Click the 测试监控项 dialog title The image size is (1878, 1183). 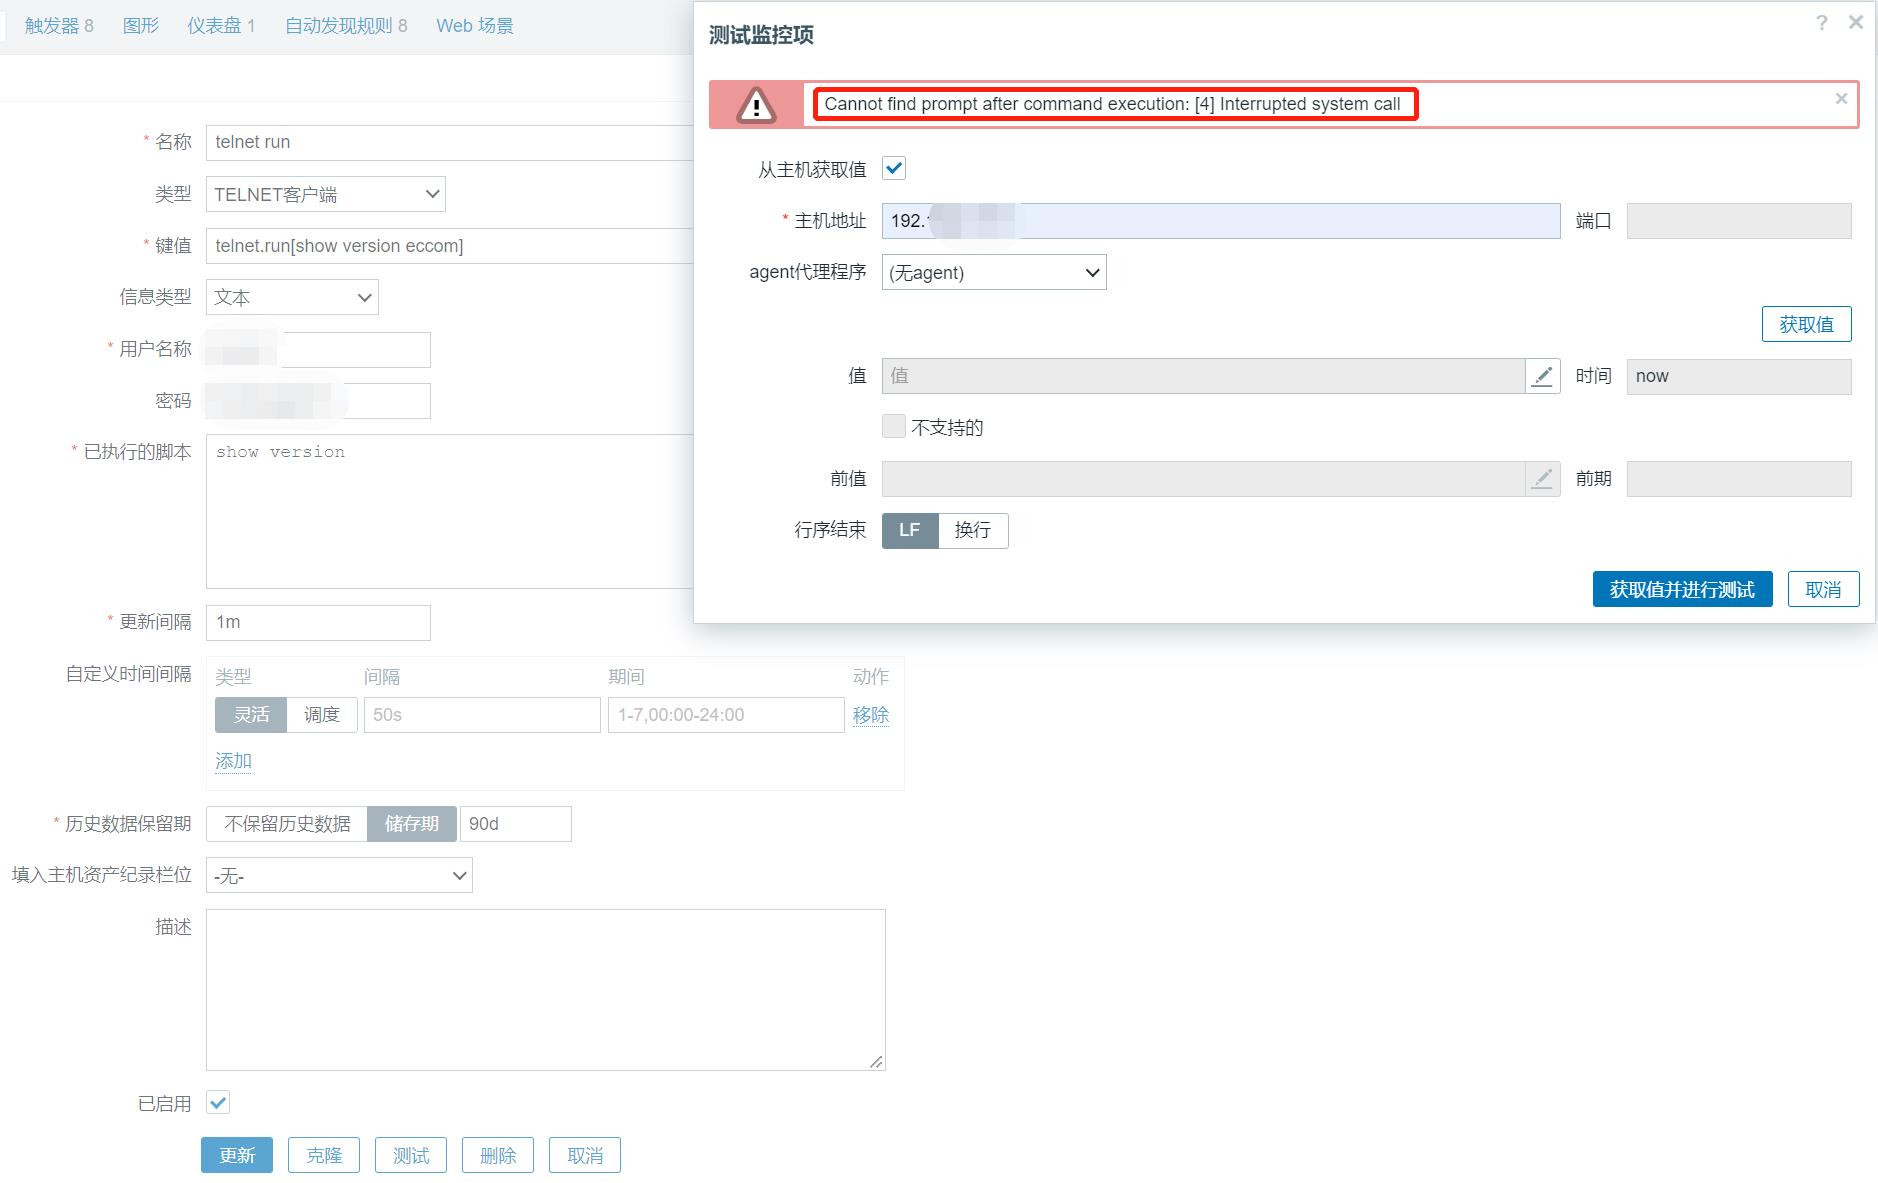coord(761,35)
